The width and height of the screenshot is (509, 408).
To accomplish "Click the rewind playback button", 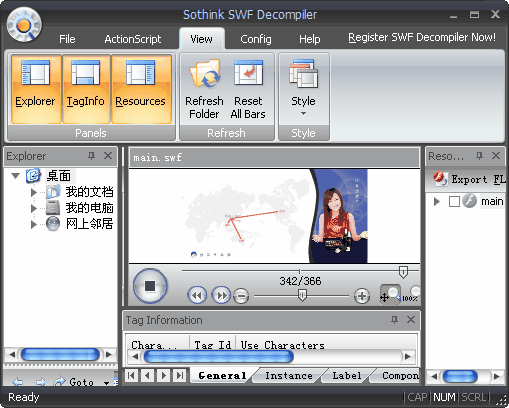I will (x=197, y=295).
